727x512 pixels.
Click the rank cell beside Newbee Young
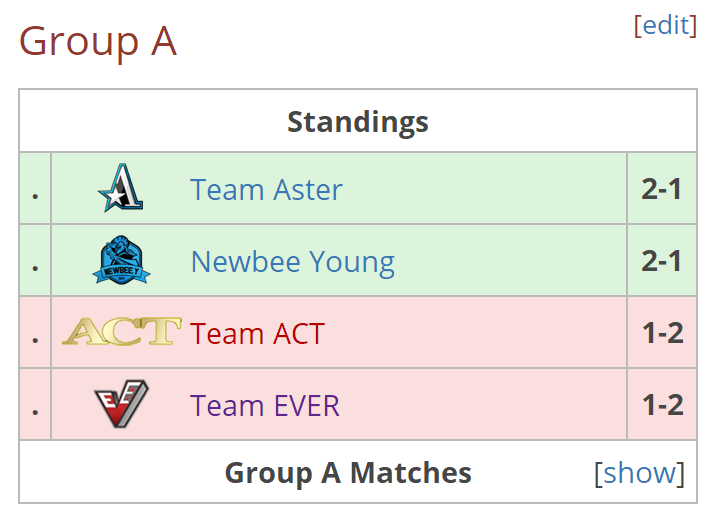coord(35,260)
